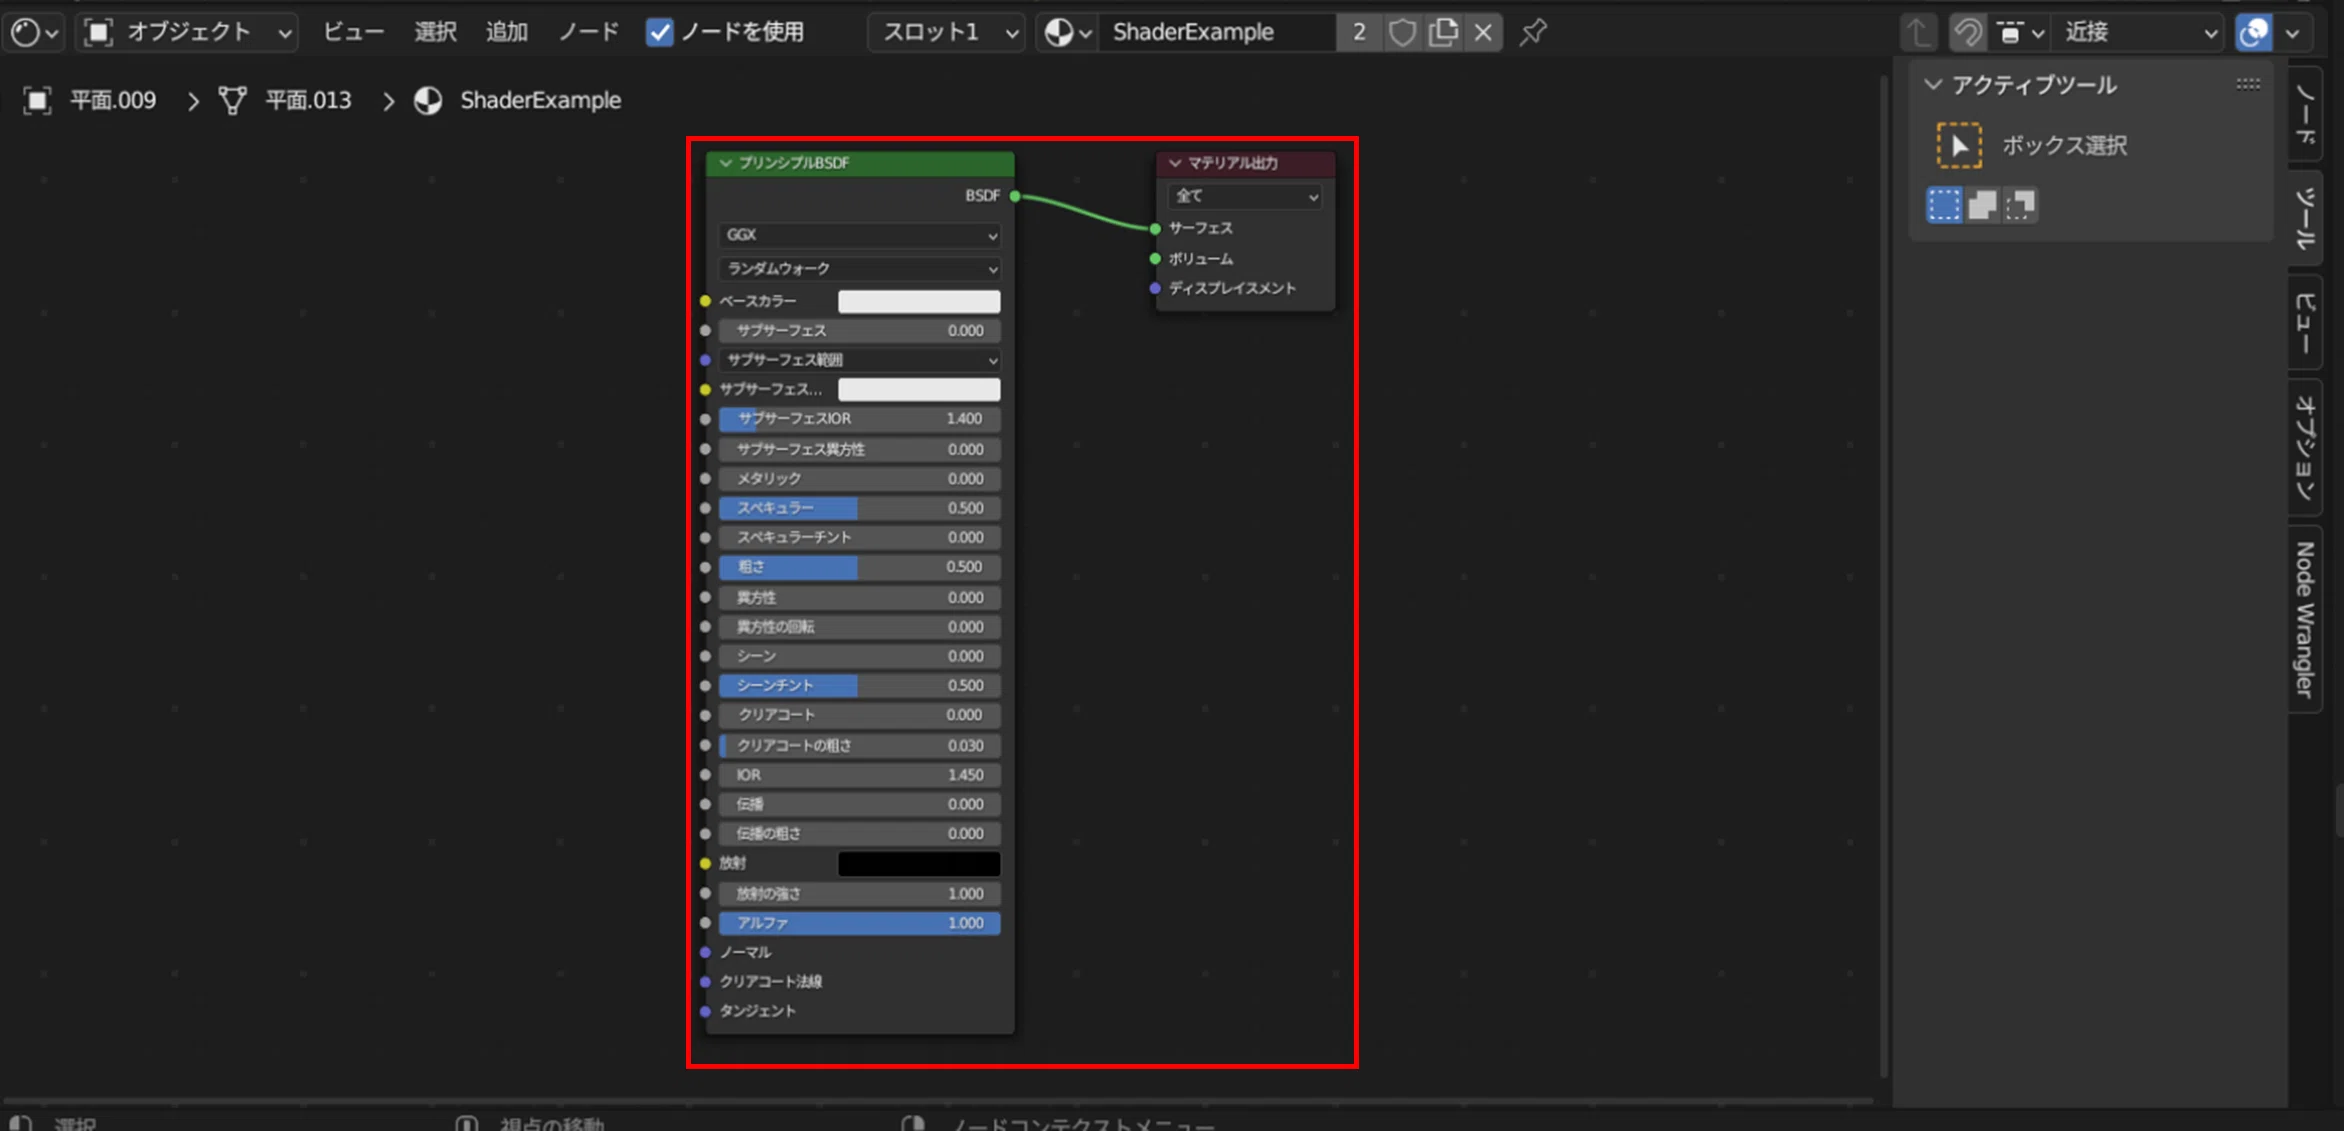Click the 平面.009 object breadcrumb
This screenshot has width=2344, height=1131.
pyautogui.click(x=92, y=100)
